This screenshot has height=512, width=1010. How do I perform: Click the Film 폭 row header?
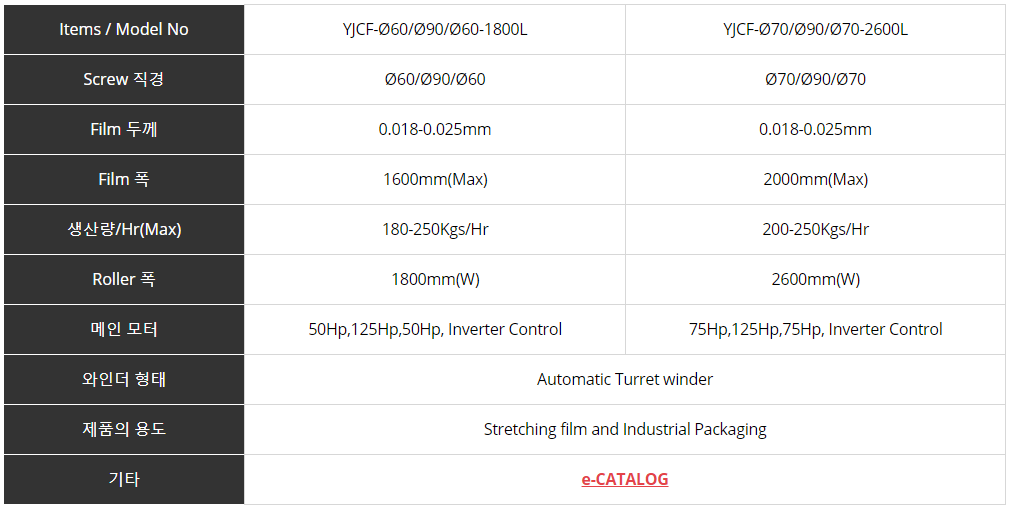coord(124,179)
